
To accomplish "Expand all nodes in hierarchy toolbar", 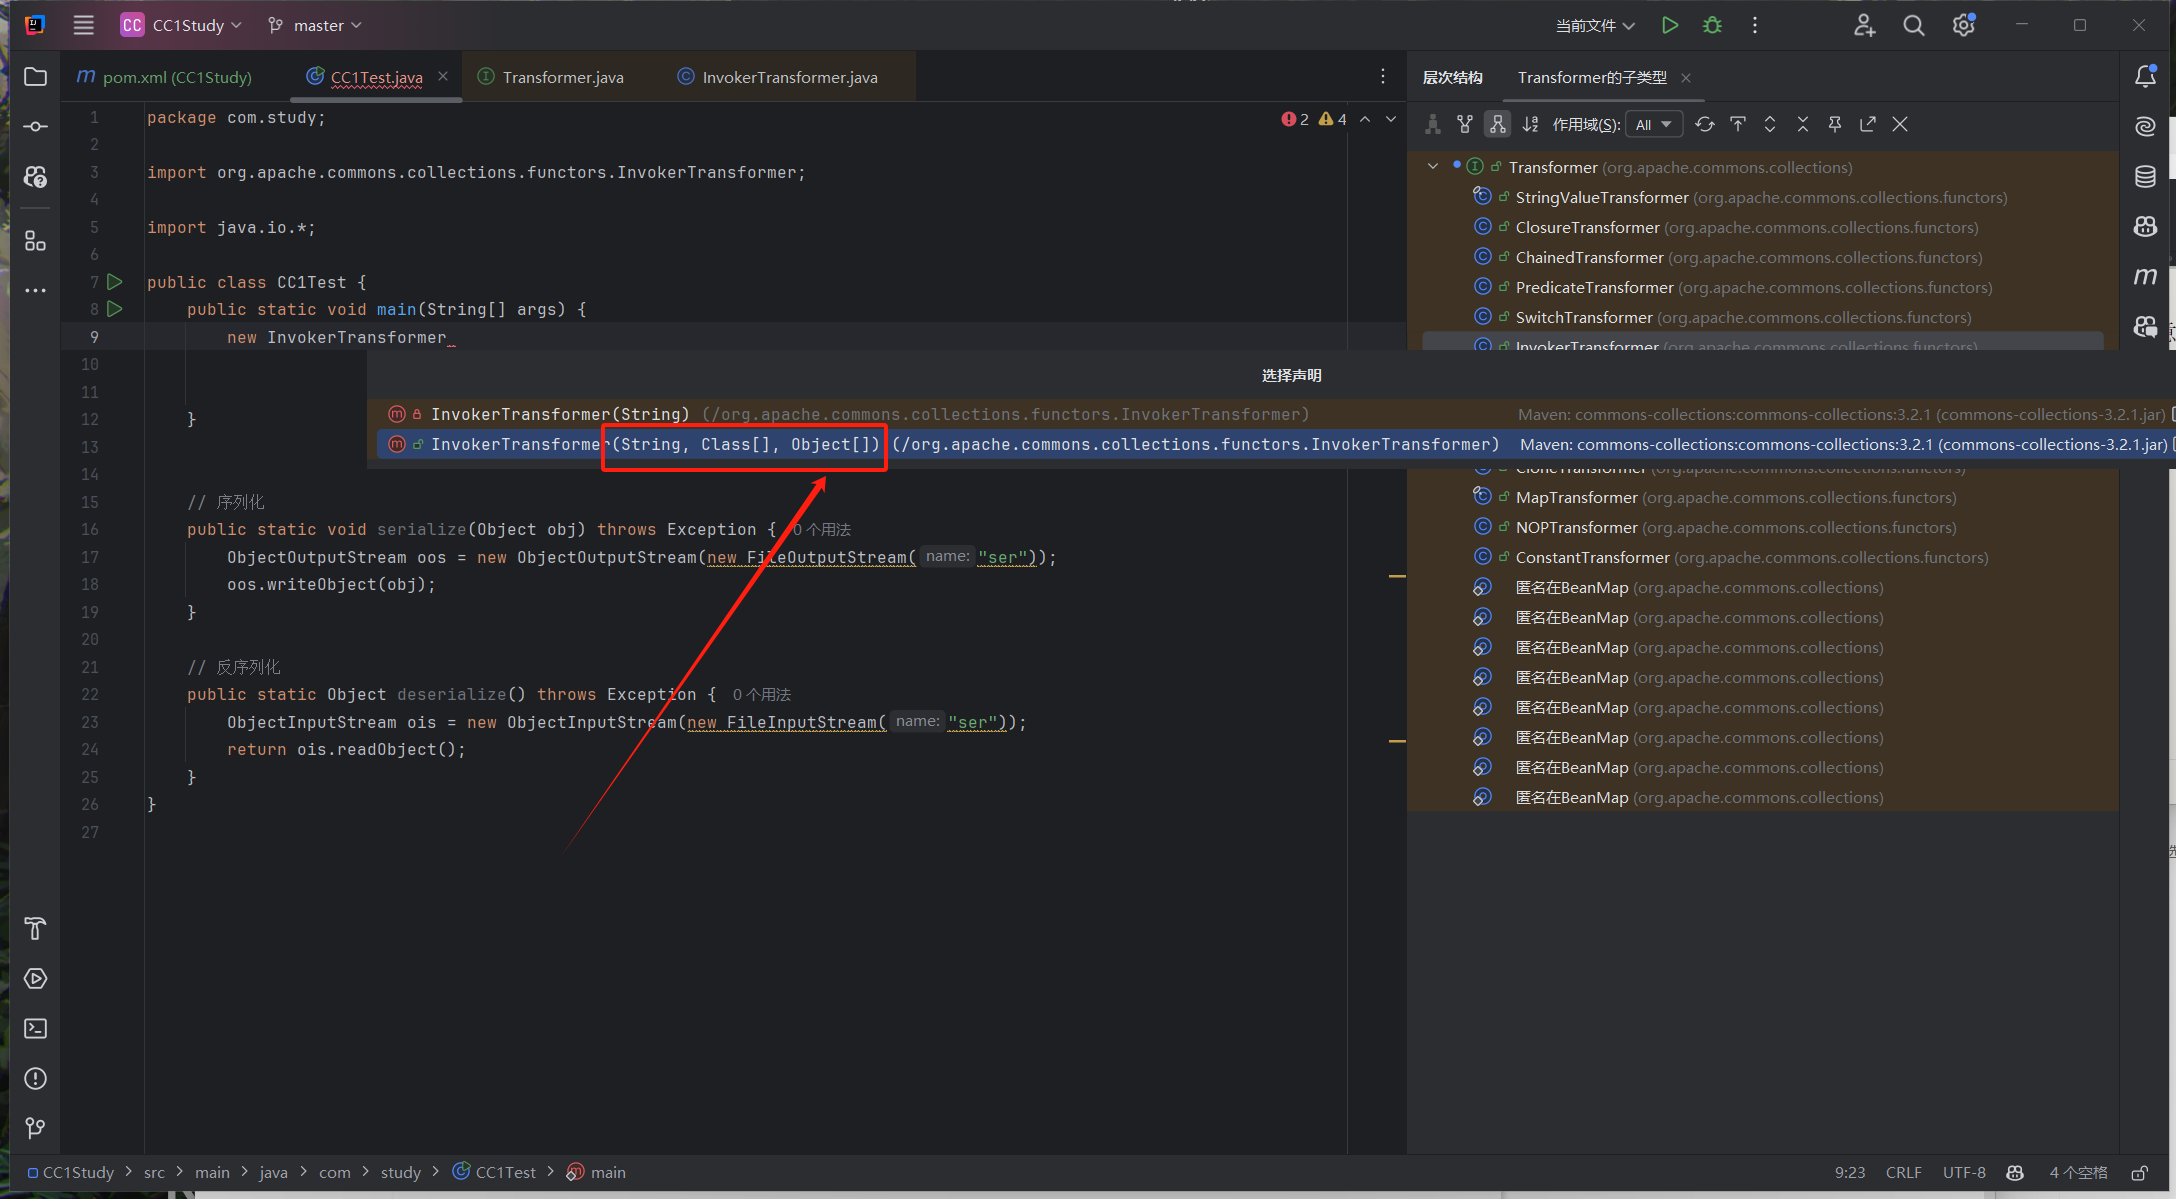I will tap(1770, 124).
